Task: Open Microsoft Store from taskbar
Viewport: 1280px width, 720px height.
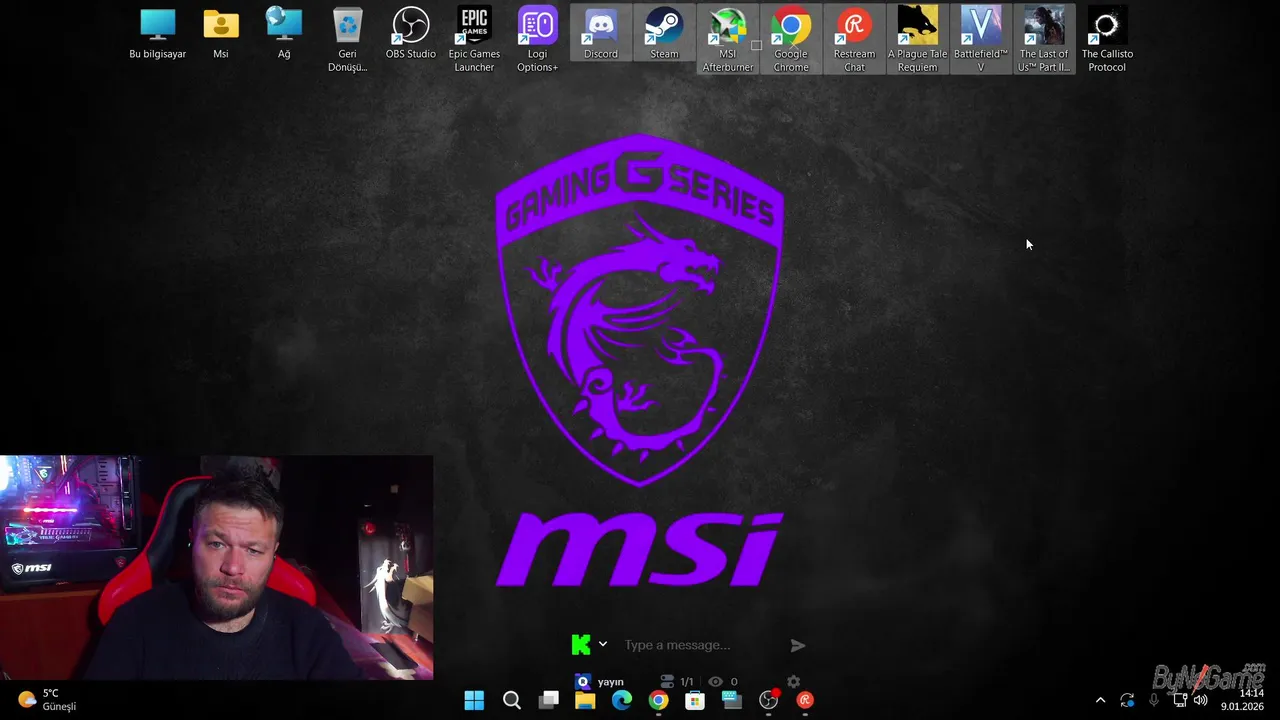Action: pos(695,700)
